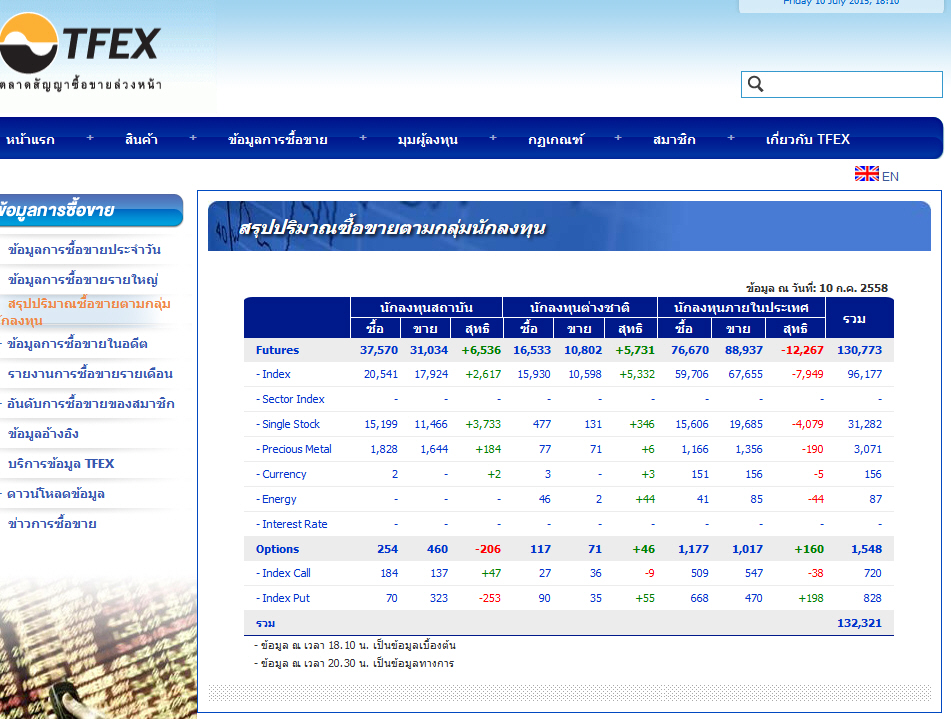
Task: Click the '- Single Stock' row label
Action: point(287,424)
